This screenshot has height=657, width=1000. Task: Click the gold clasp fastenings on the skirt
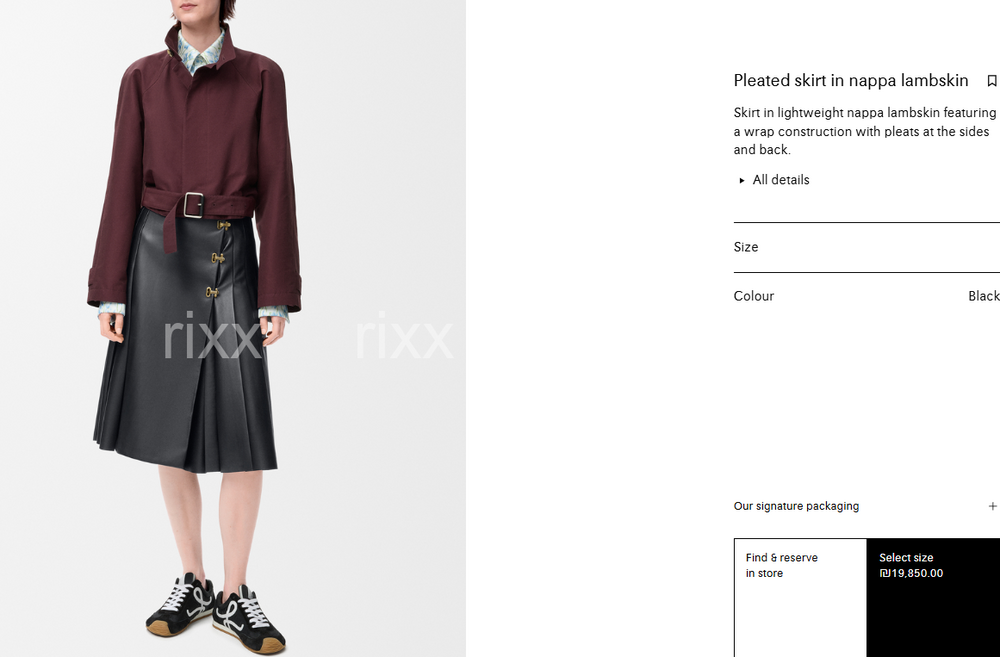[217, 258]
